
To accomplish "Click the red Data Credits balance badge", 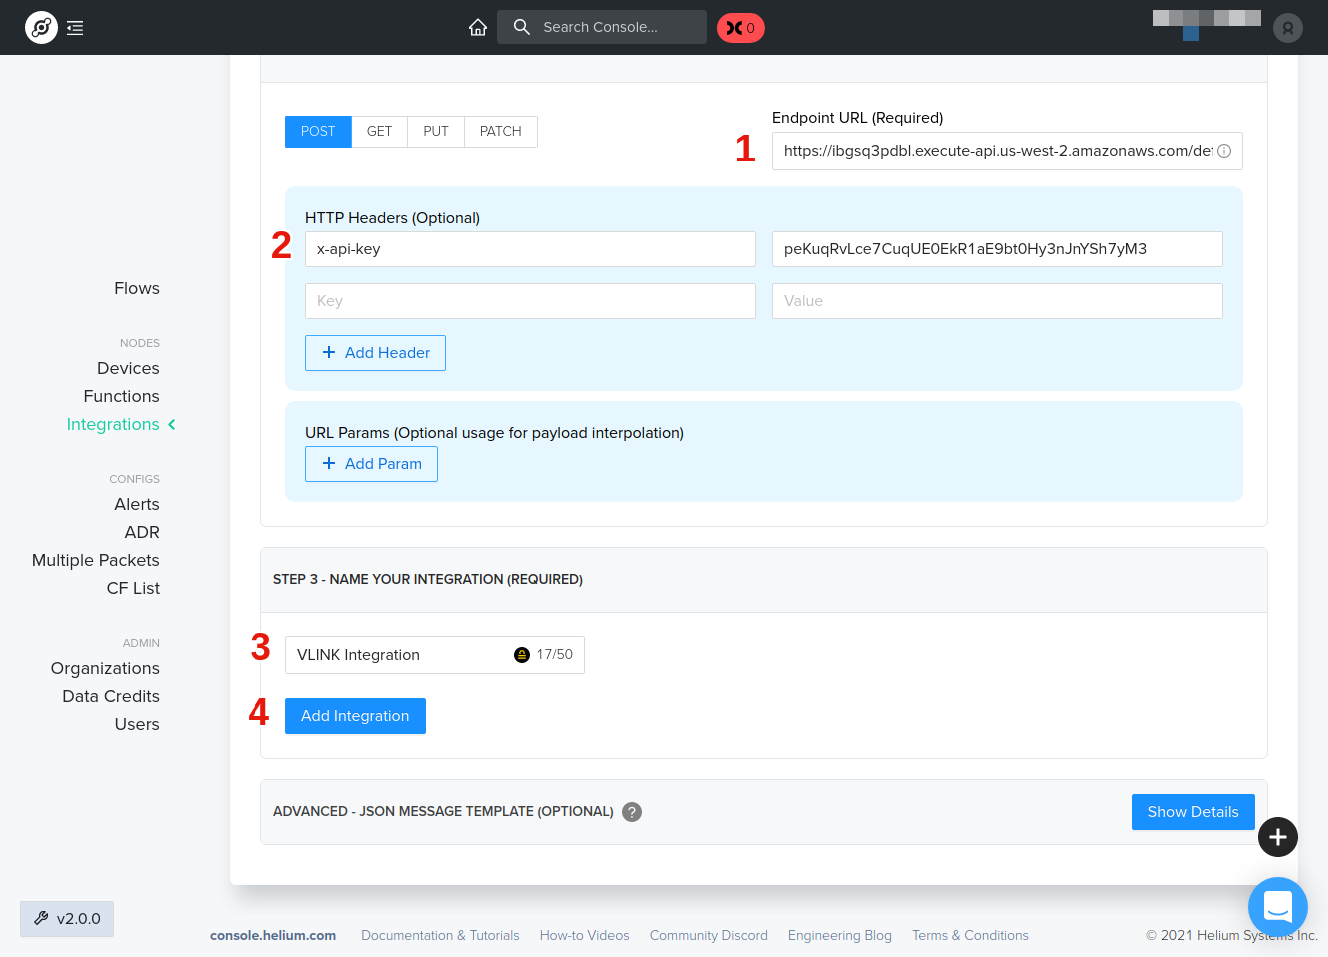I will 740,28.
